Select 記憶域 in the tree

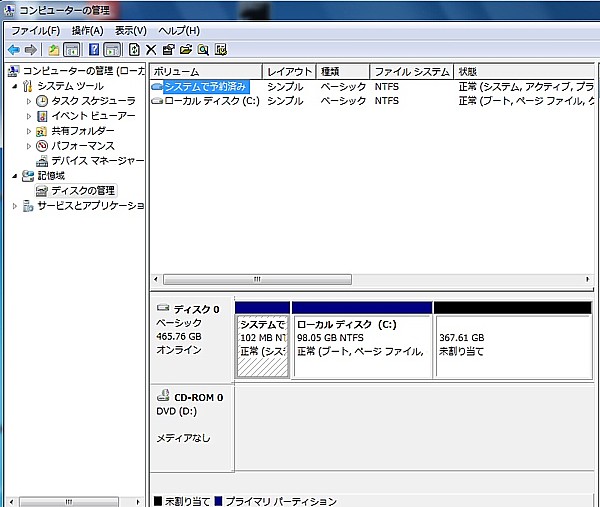pyautogui.click(x=51, y=176)
